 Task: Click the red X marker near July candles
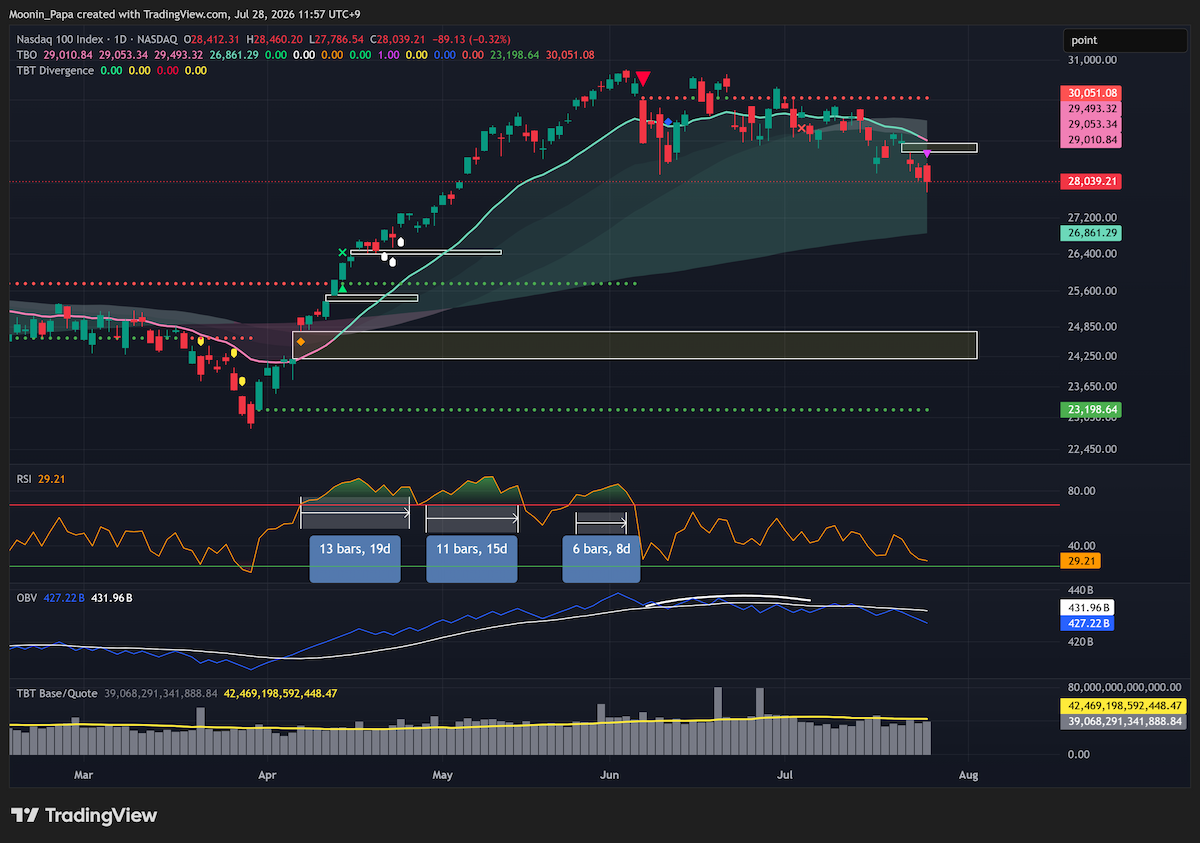[803, 128]
